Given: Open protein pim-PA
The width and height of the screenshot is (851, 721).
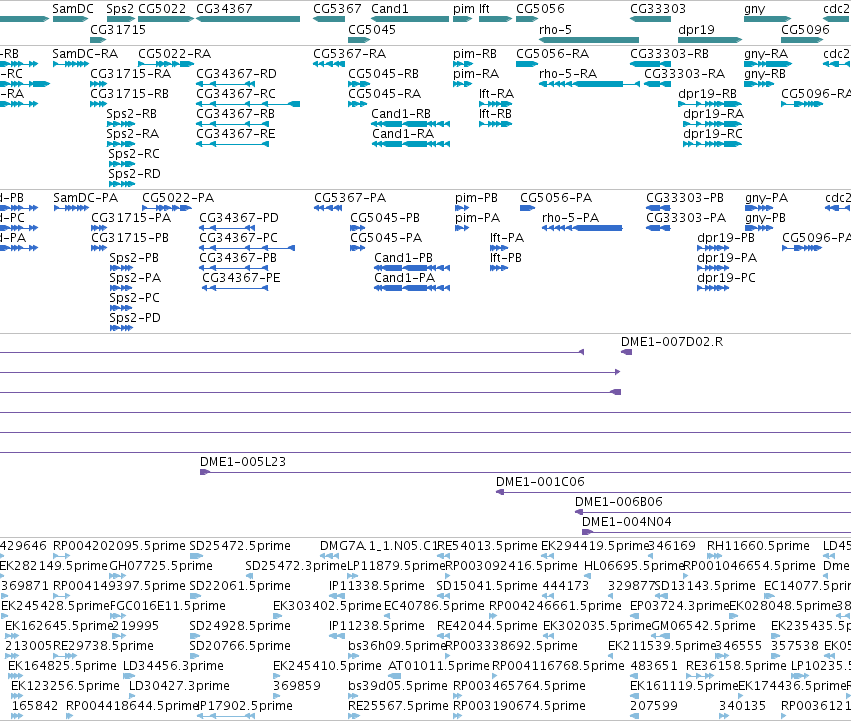Looking at the screenshot, I should (x=477, y=218).
